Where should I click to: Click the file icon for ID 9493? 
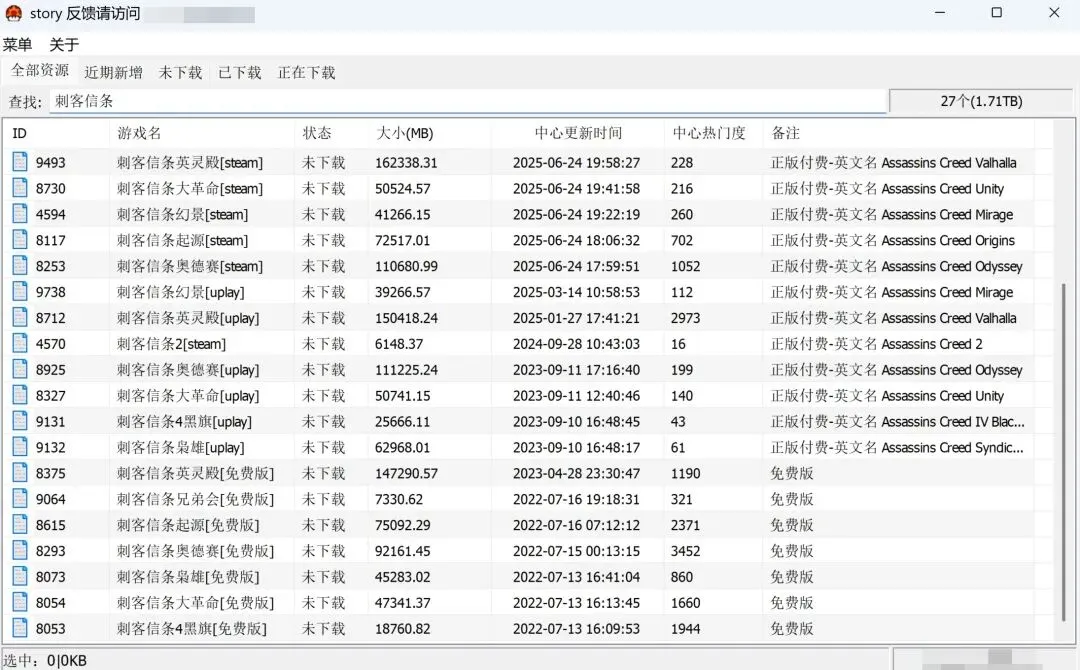(x=20, y=162)
